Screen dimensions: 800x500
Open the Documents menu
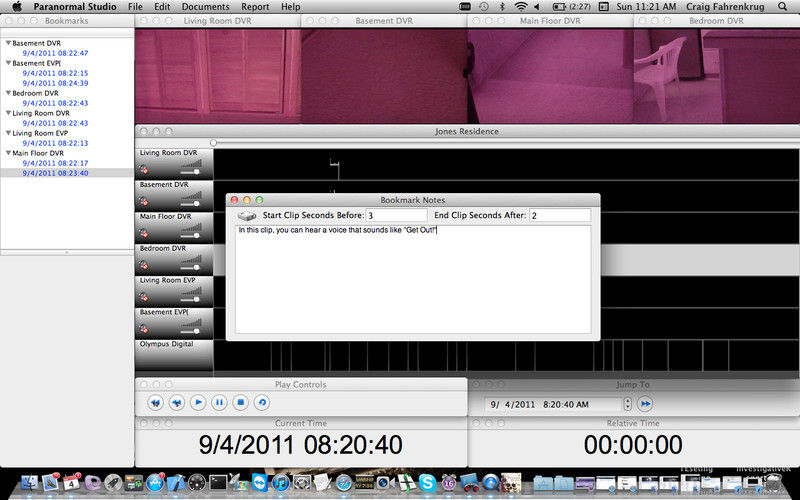pyautogui.click(x=206, y=7)
